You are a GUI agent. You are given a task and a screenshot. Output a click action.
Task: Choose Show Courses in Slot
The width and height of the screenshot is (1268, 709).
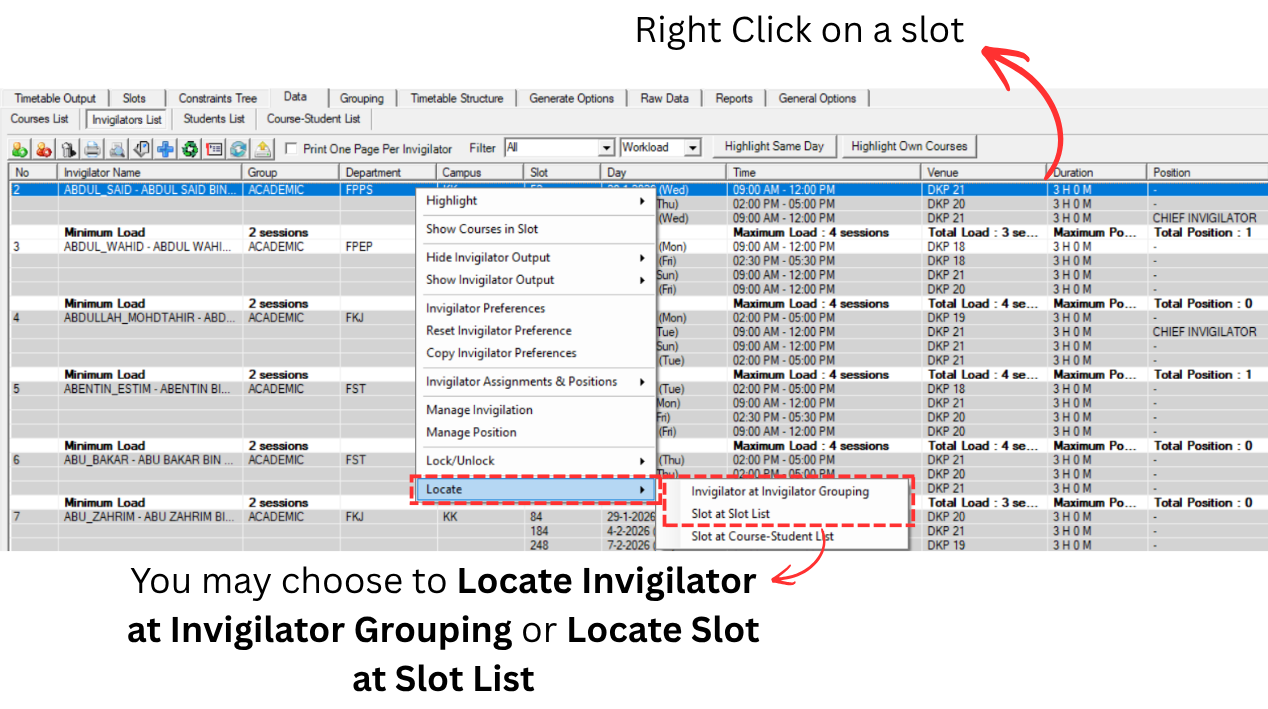(535, 229)
